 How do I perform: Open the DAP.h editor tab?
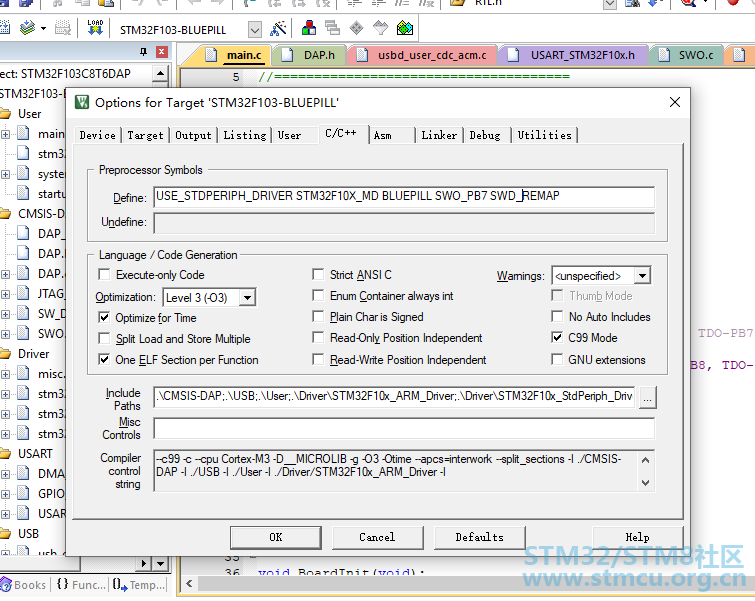(x=310, y=55)
